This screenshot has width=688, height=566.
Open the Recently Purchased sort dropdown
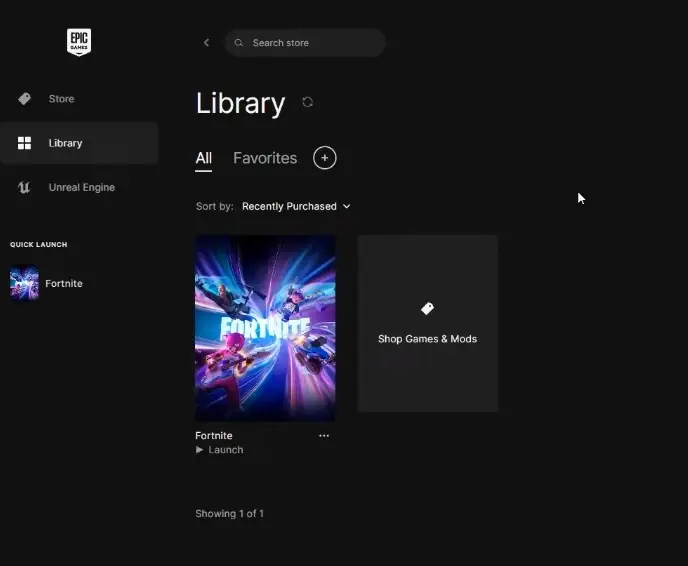(x=296, y=206)
